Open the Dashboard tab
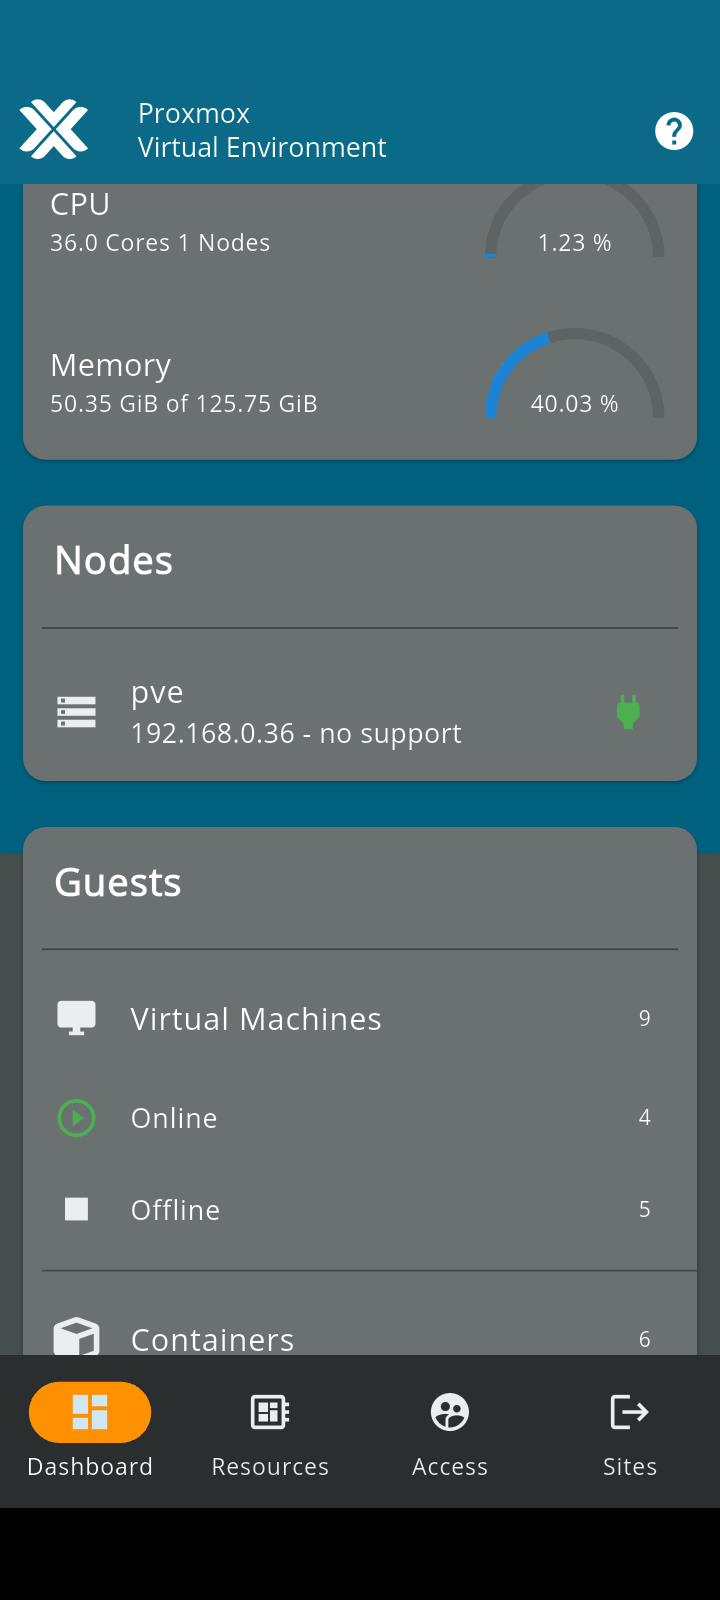The height and width of the screenshot is (1600, 720). pos(90,1431)
